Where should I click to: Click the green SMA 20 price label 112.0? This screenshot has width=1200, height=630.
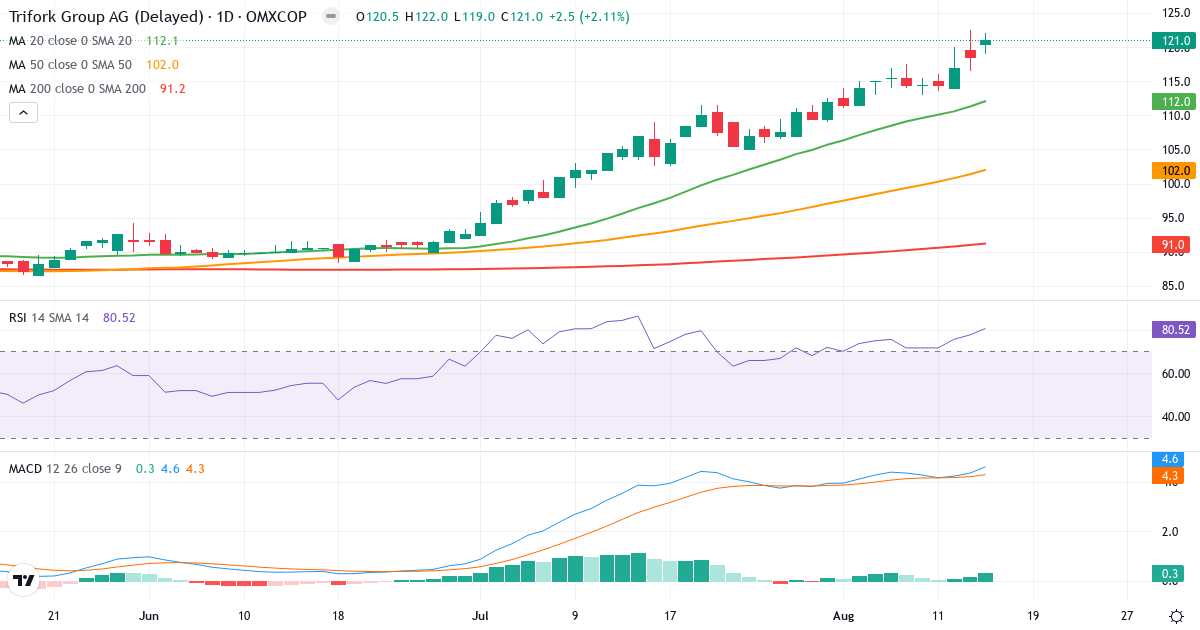[1174, 101]
